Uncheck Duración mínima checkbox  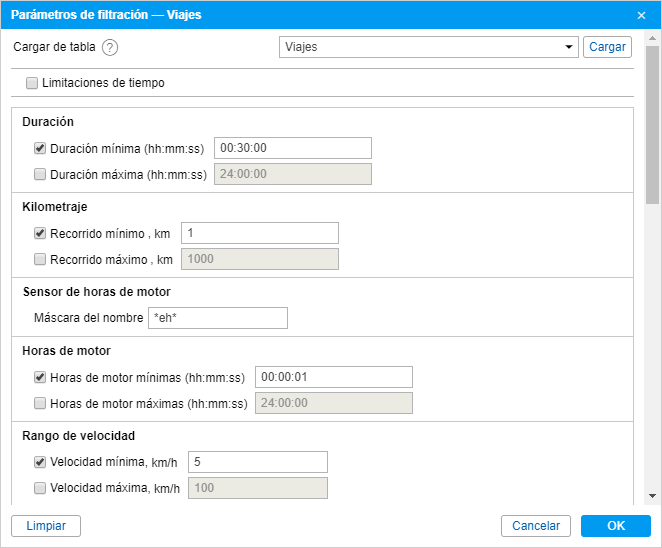(x=40, y=148)
